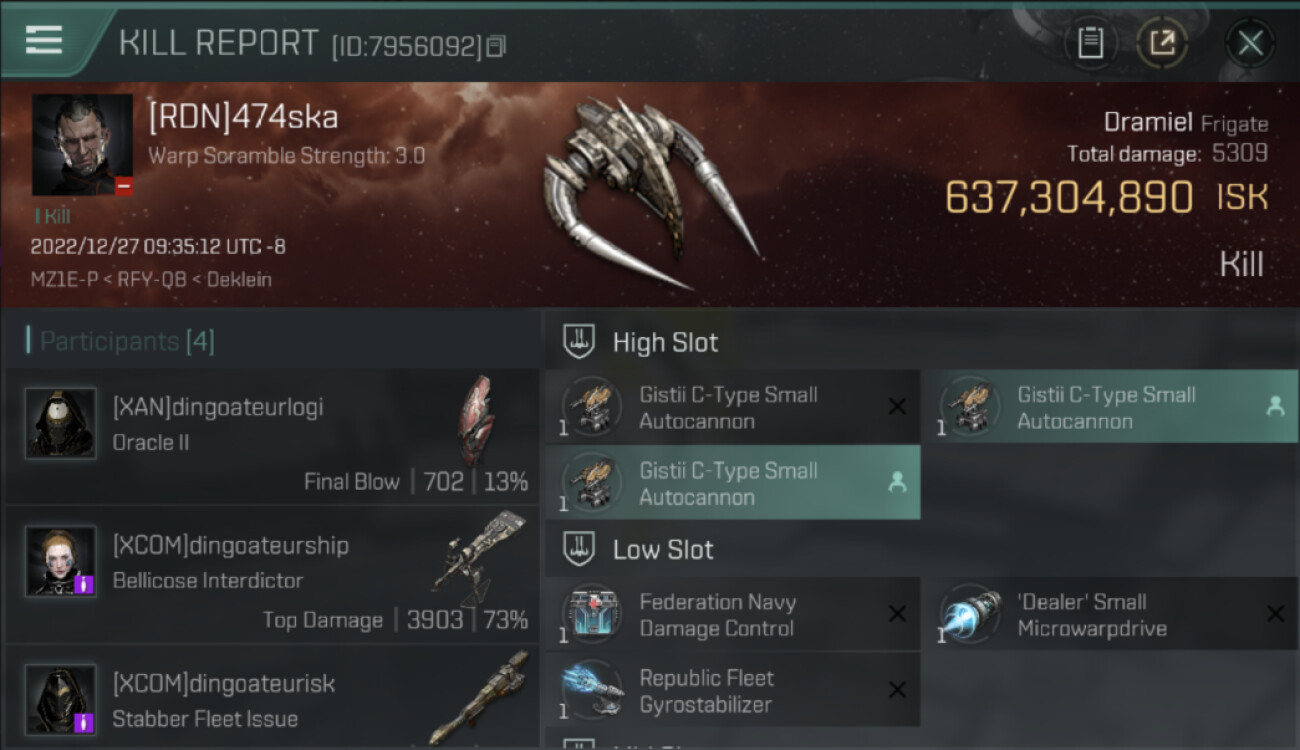The width and height of the screenshot is (1300, 750).
Task: Select Republic Fleet Gyrostabilizer module
Action: click(x=732, y=691)
